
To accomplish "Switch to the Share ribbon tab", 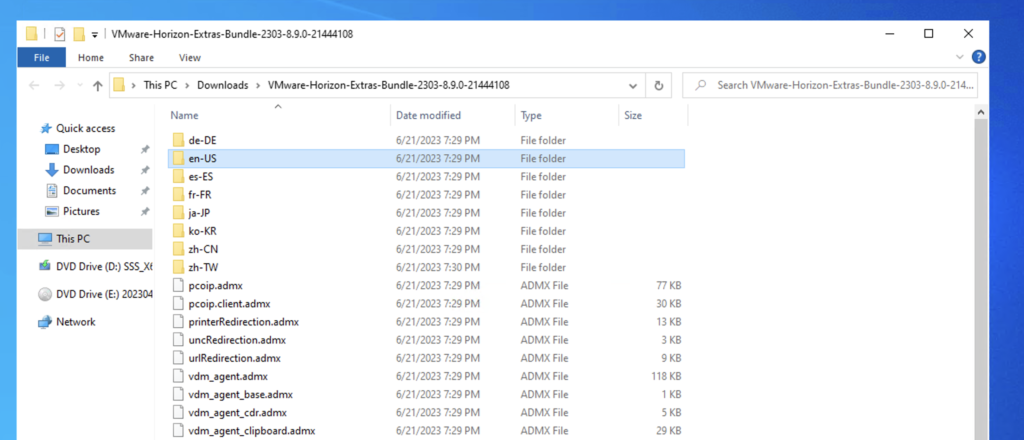I will [x=141, y=58].
